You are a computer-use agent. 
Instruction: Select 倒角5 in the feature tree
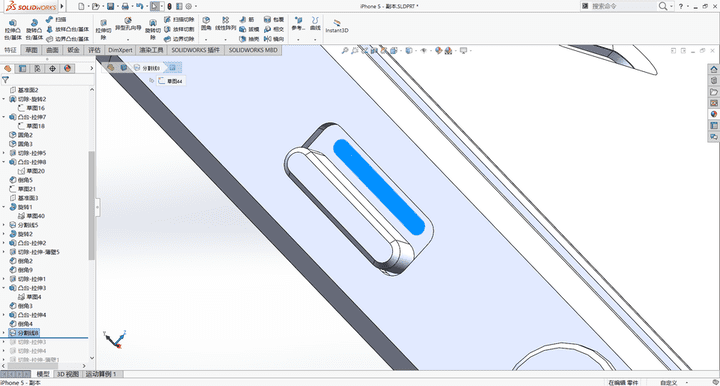21,180
